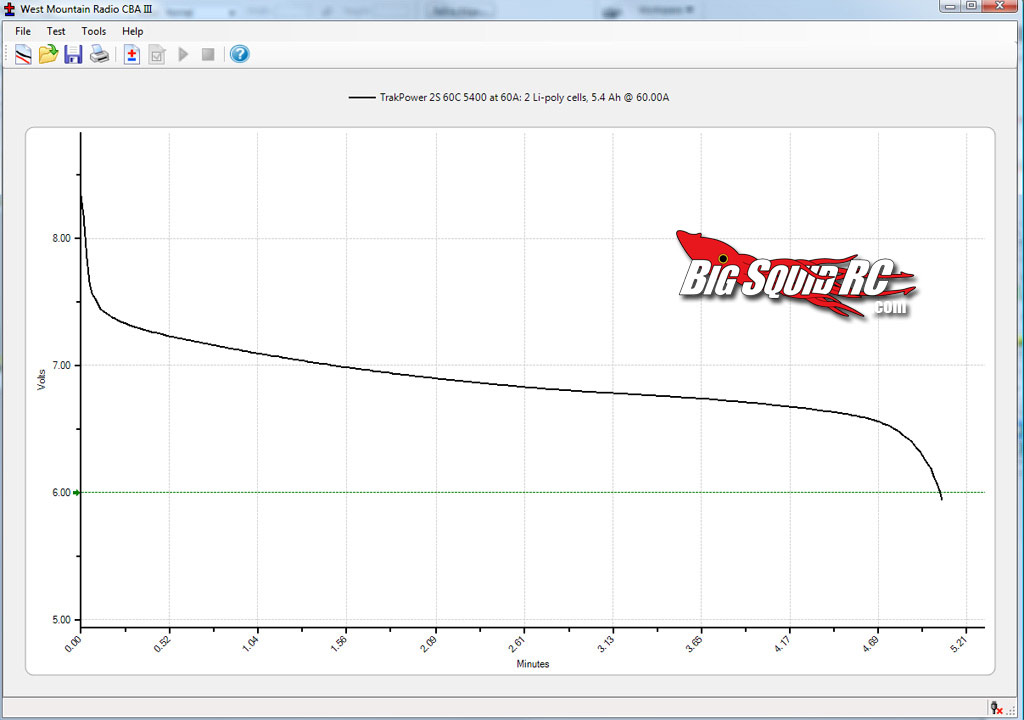Screen dimensions: 1024x720
Task: Start a new test with plus-minus icon
Action: (x=131, y=54)
